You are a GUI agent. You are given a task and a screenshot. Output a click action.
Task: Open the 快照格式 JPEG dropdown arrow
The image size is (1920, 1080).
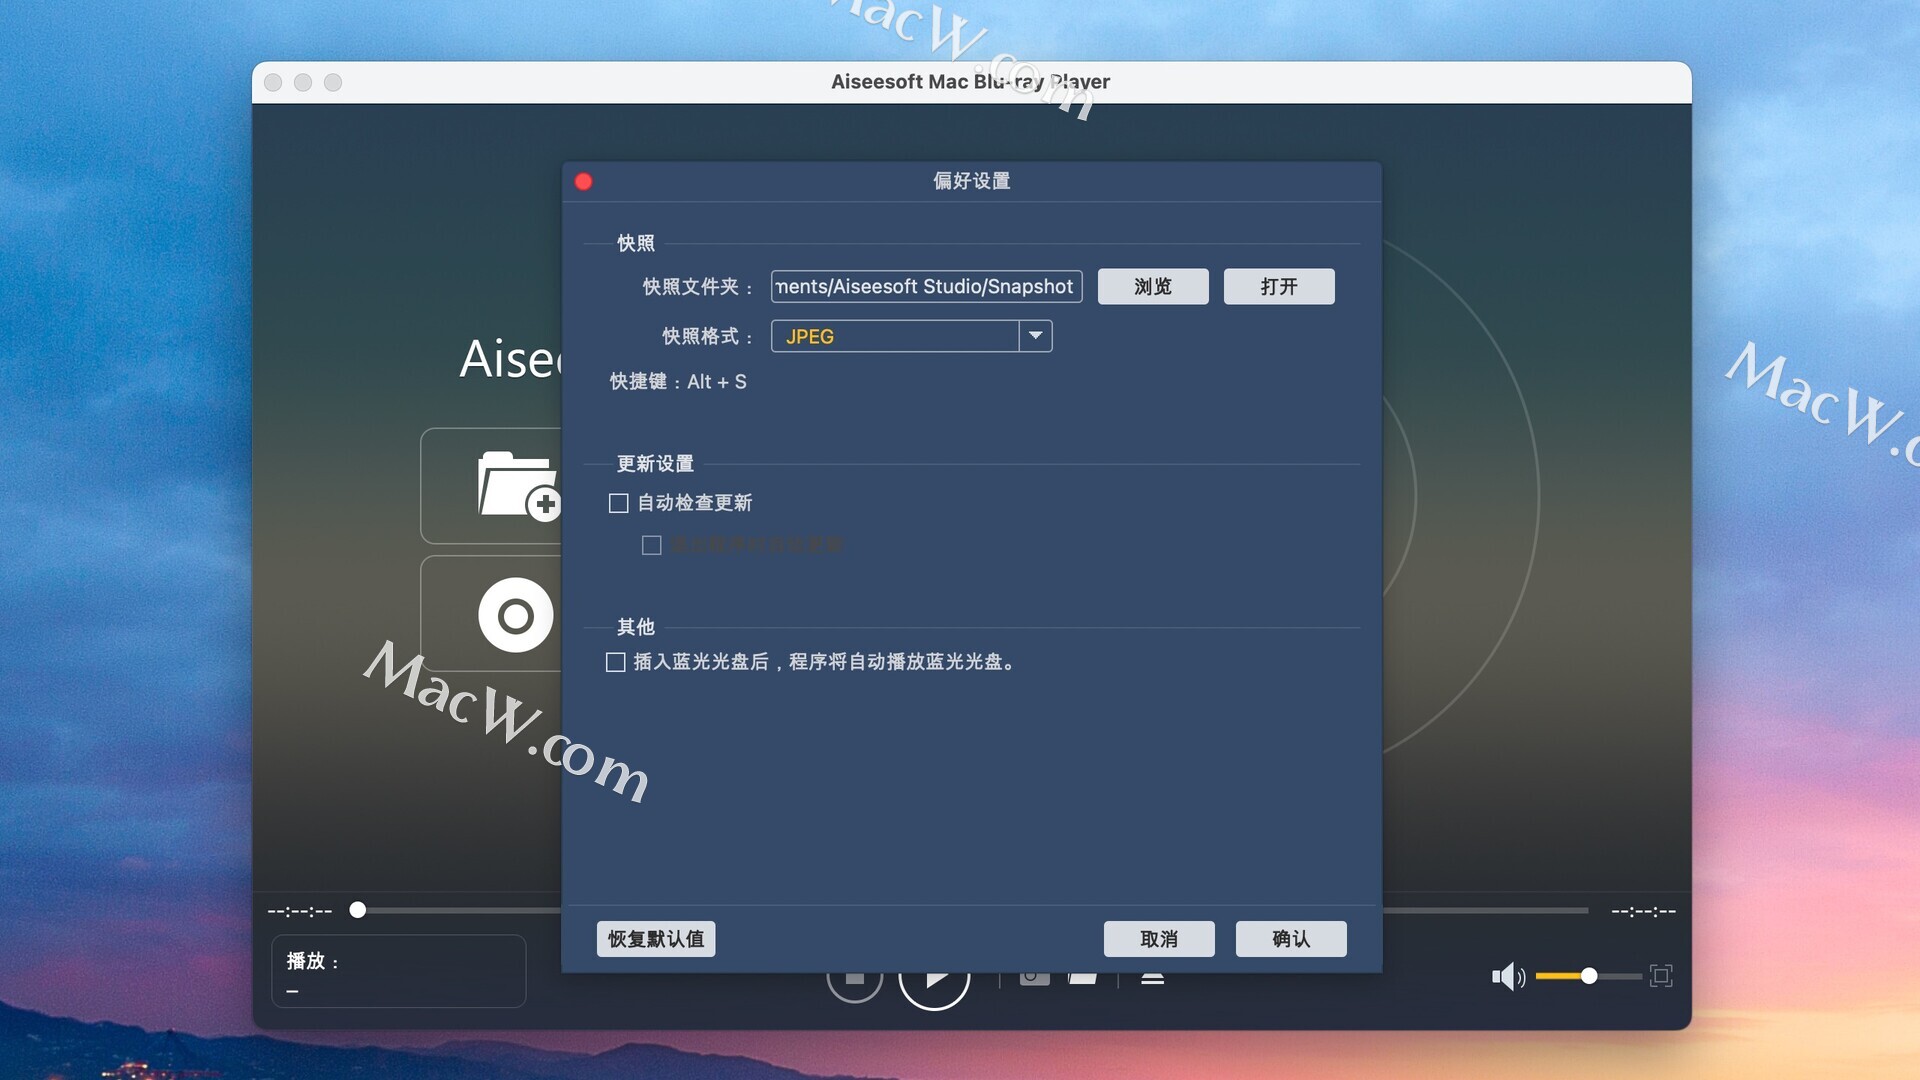coord(1036,336)
